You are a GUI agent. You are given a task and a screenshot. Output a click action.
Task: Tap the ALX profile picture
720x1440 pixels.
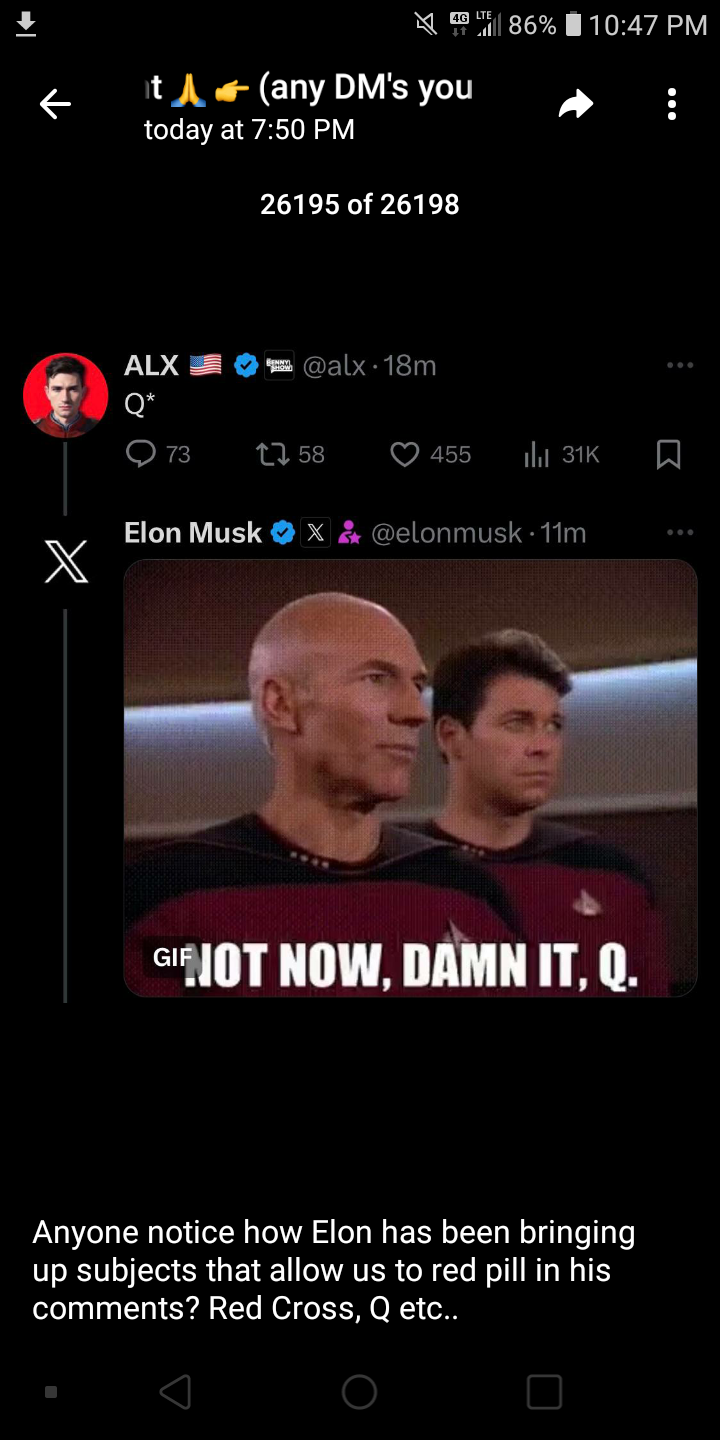point(65,396)
